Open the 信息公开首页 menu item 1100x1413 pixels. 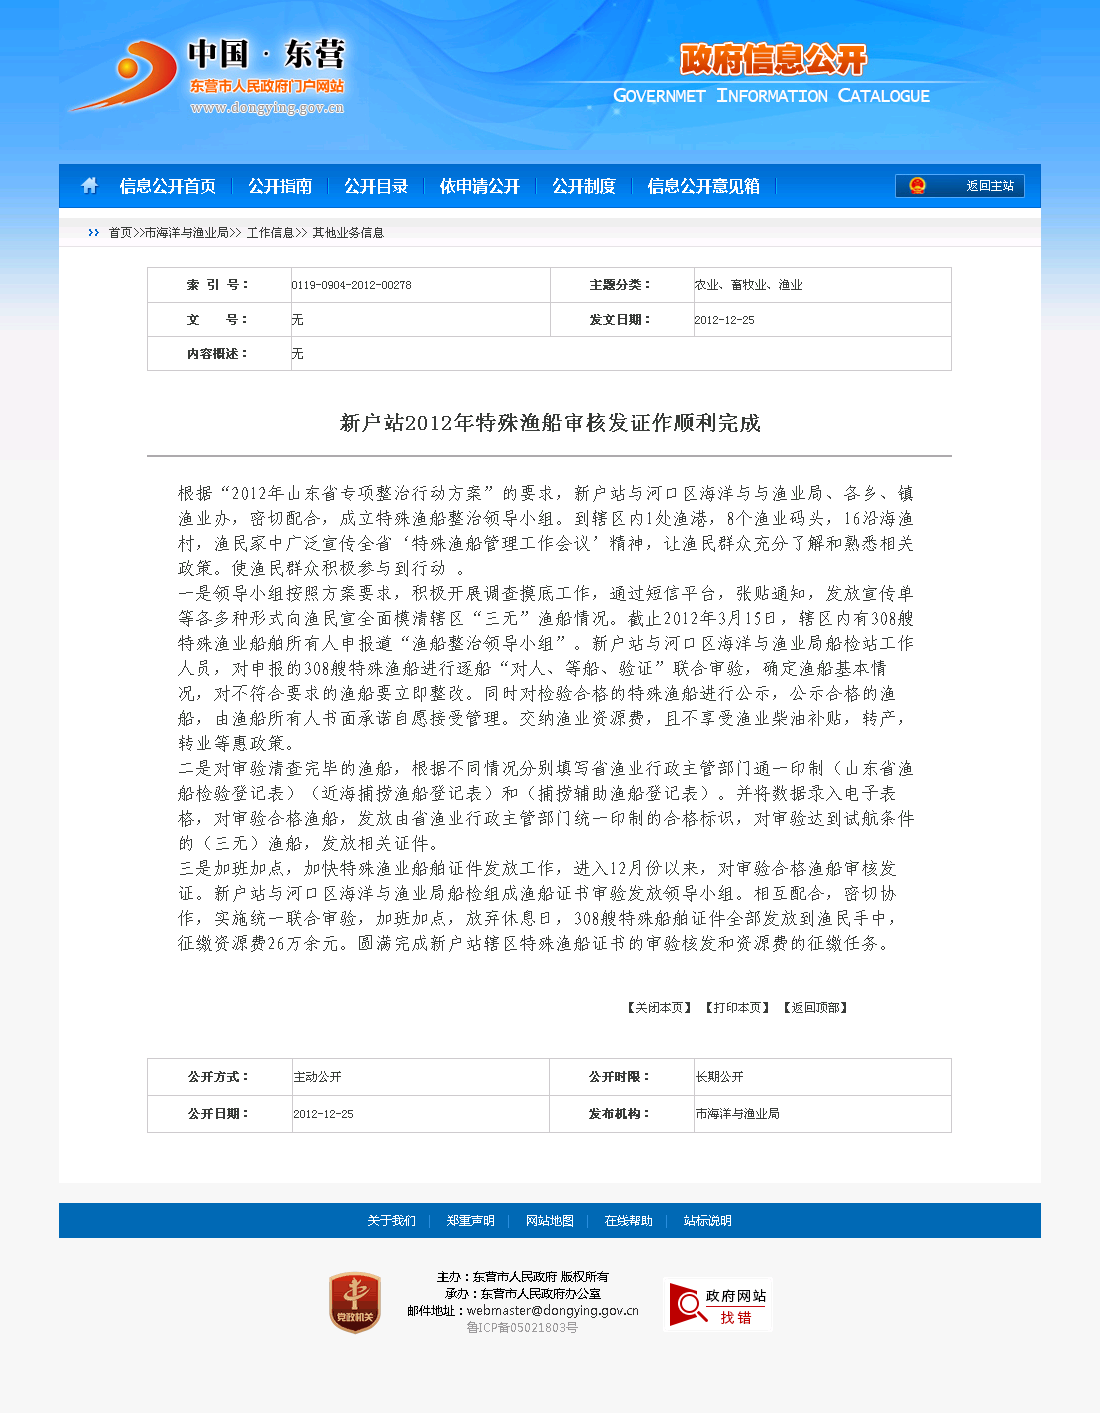pyautogui.click(x=167, y=186)
